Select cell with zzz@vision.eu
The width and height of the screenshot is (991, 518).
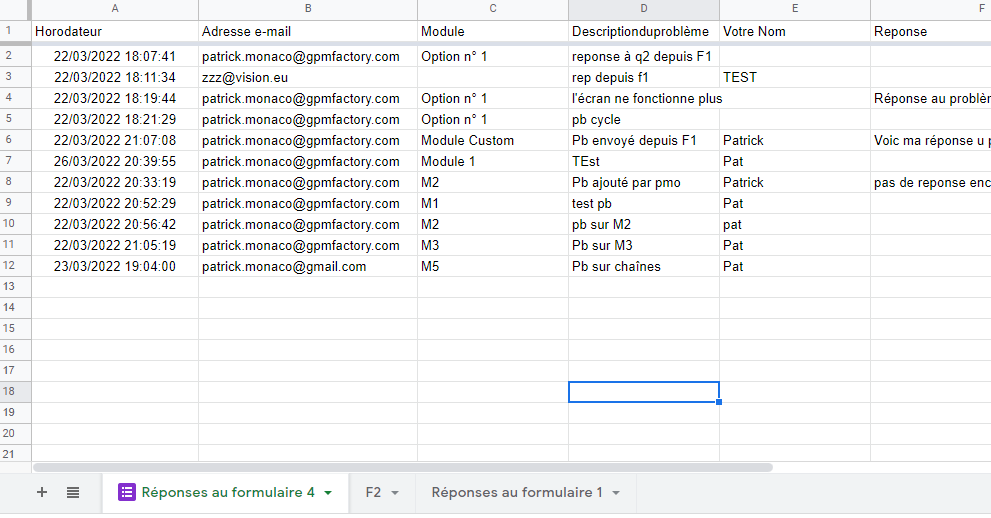tap(308, 77)
